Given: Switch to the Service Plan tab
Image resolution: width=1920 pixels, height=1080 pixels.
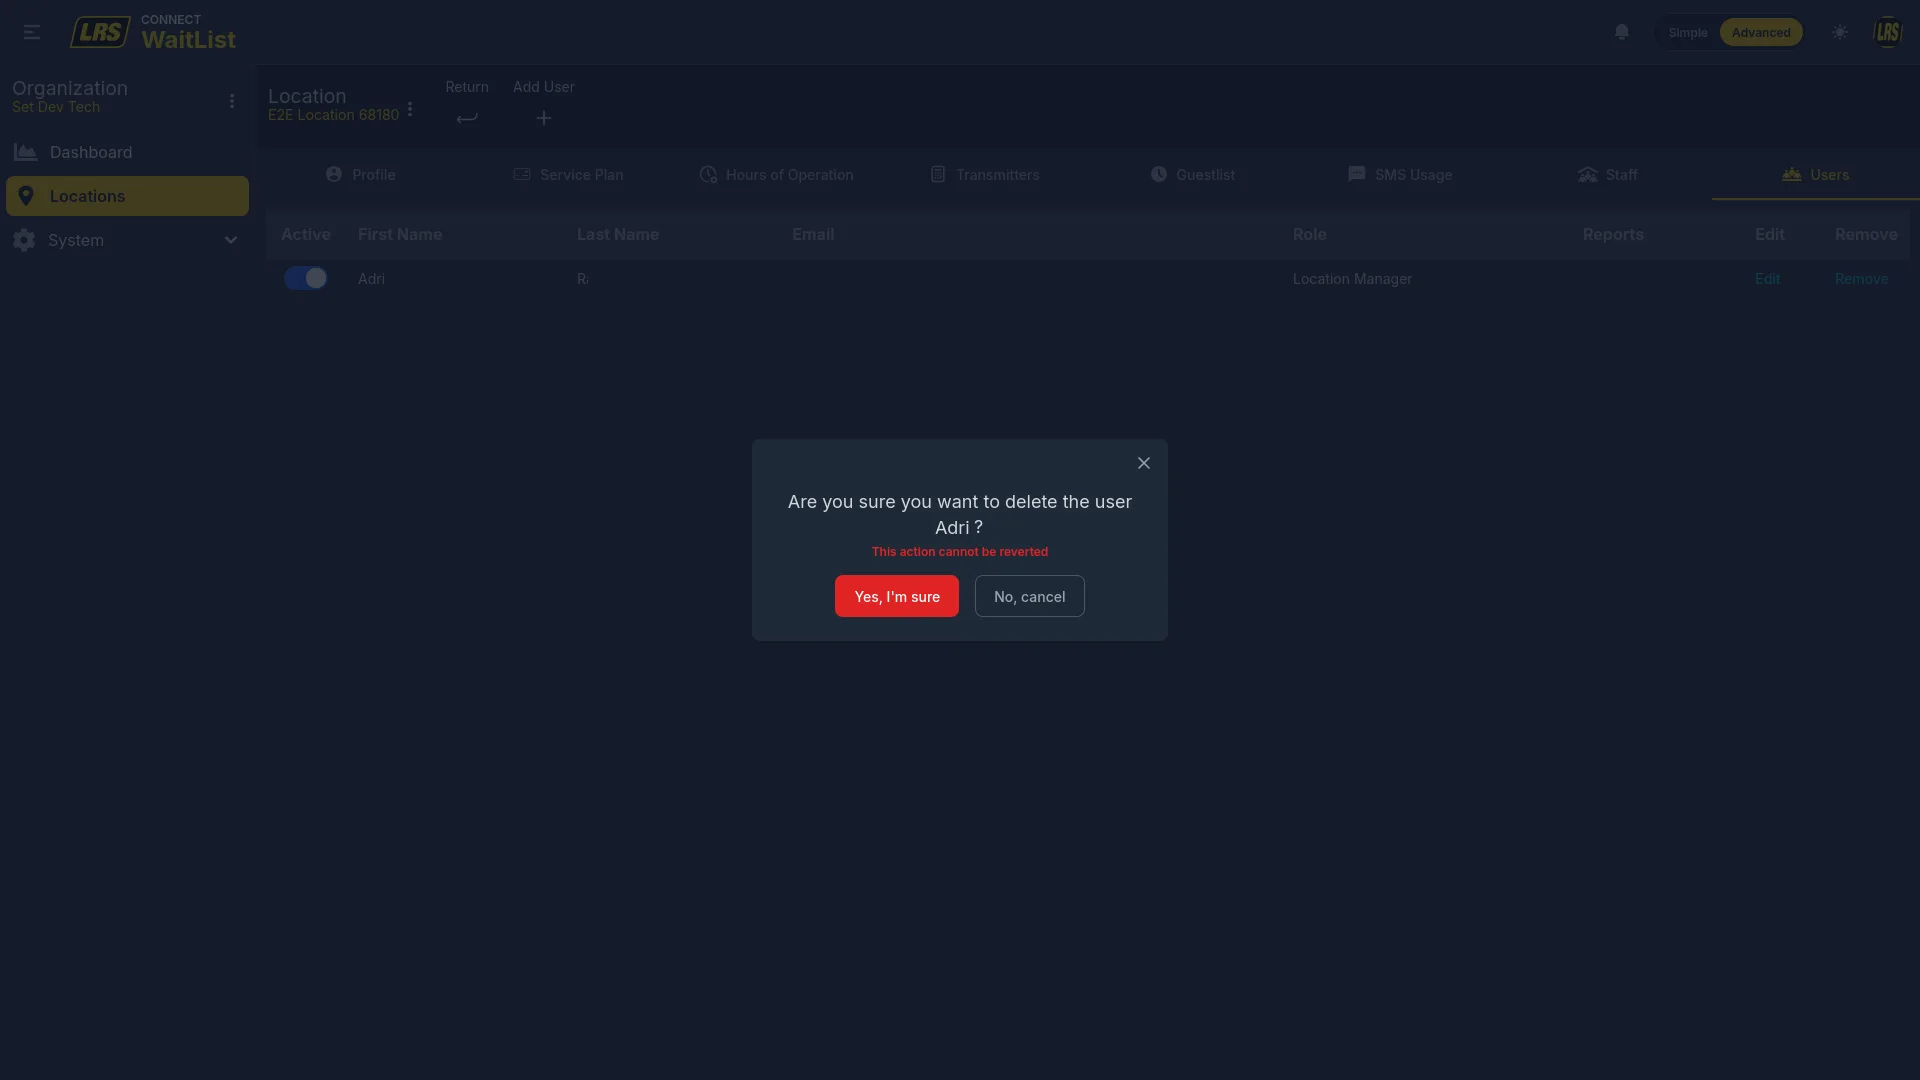Looking at the screenshot, I should [x=568, y=175].
